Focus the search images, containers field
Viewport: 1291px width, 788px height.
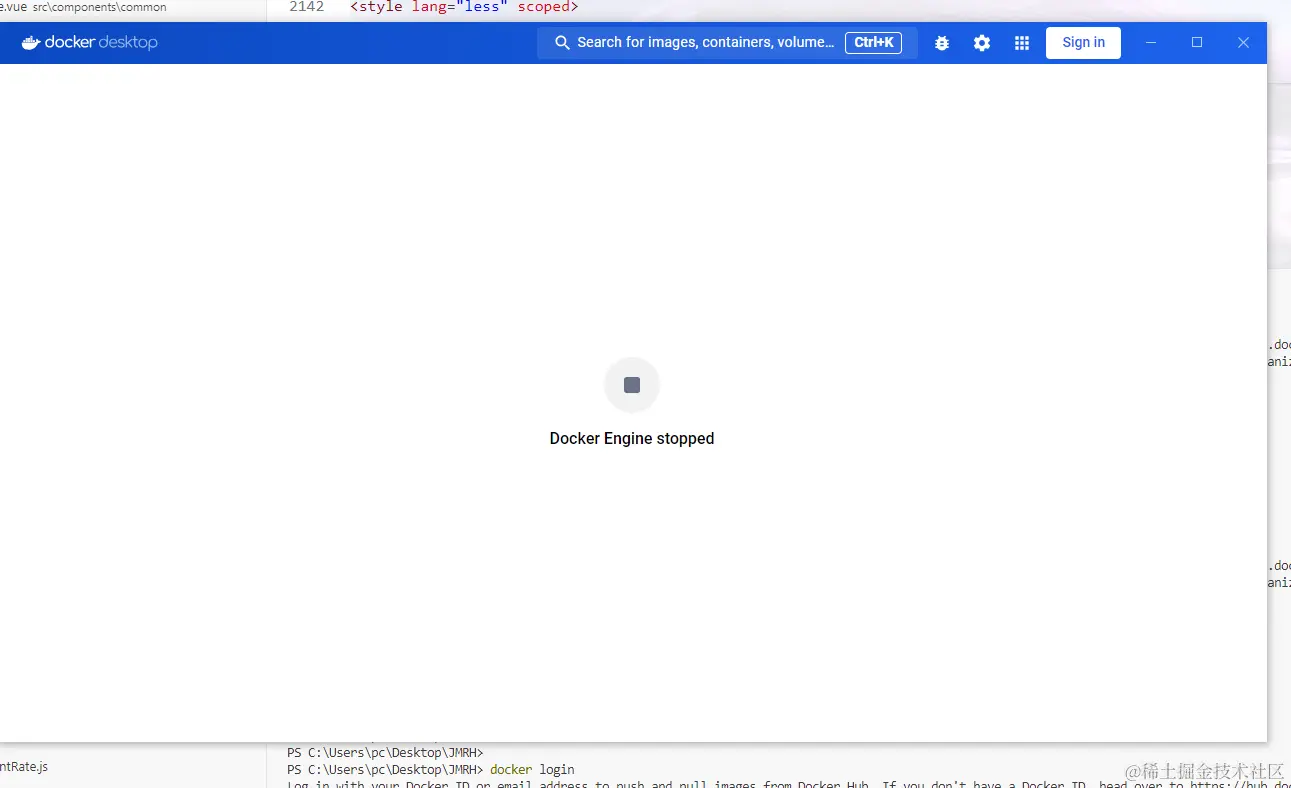pos(727,43)
